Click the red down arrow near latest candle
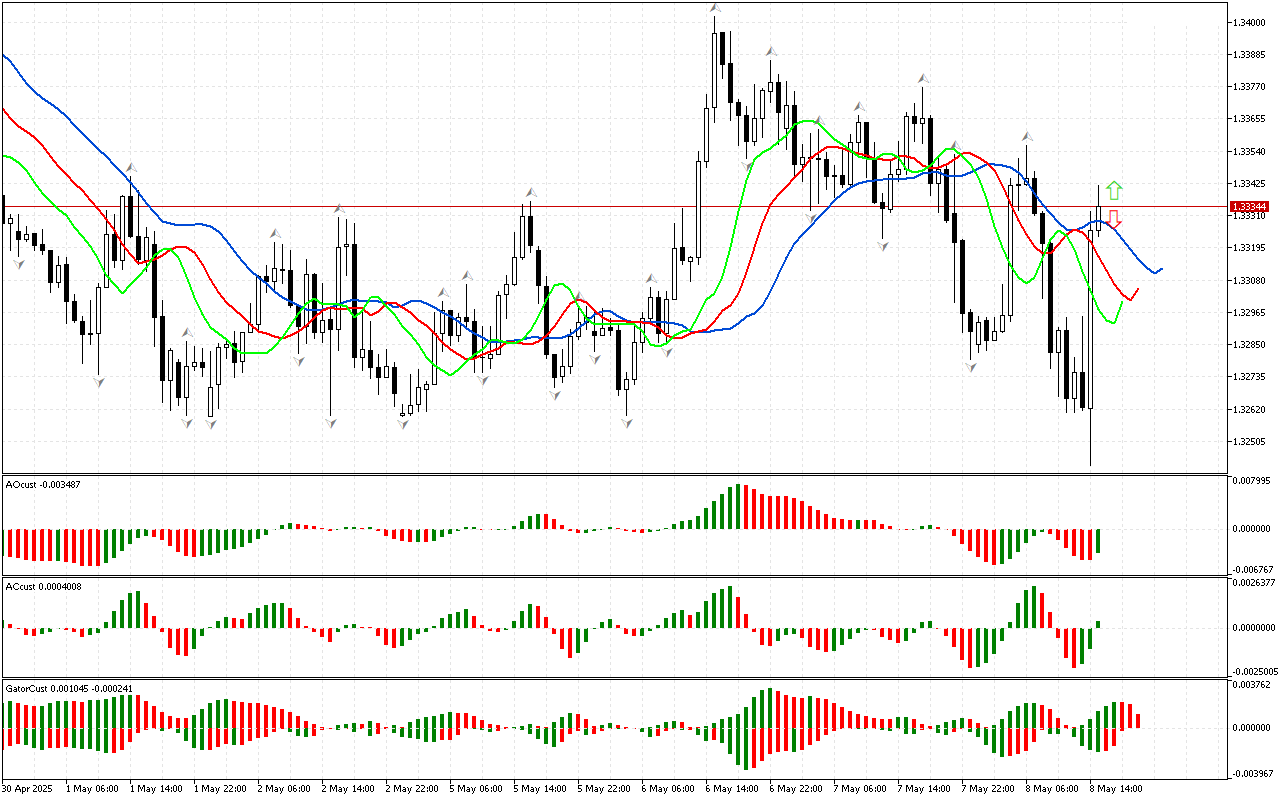1280x800 pixels. tap(1114, 219)
